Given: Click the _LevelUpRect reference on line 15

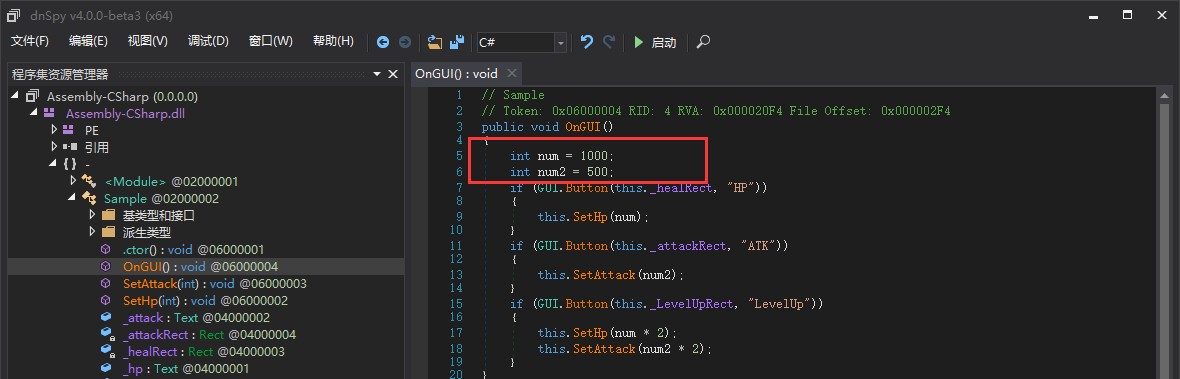Looking at the screenshot, I should (x=689, y=304).
